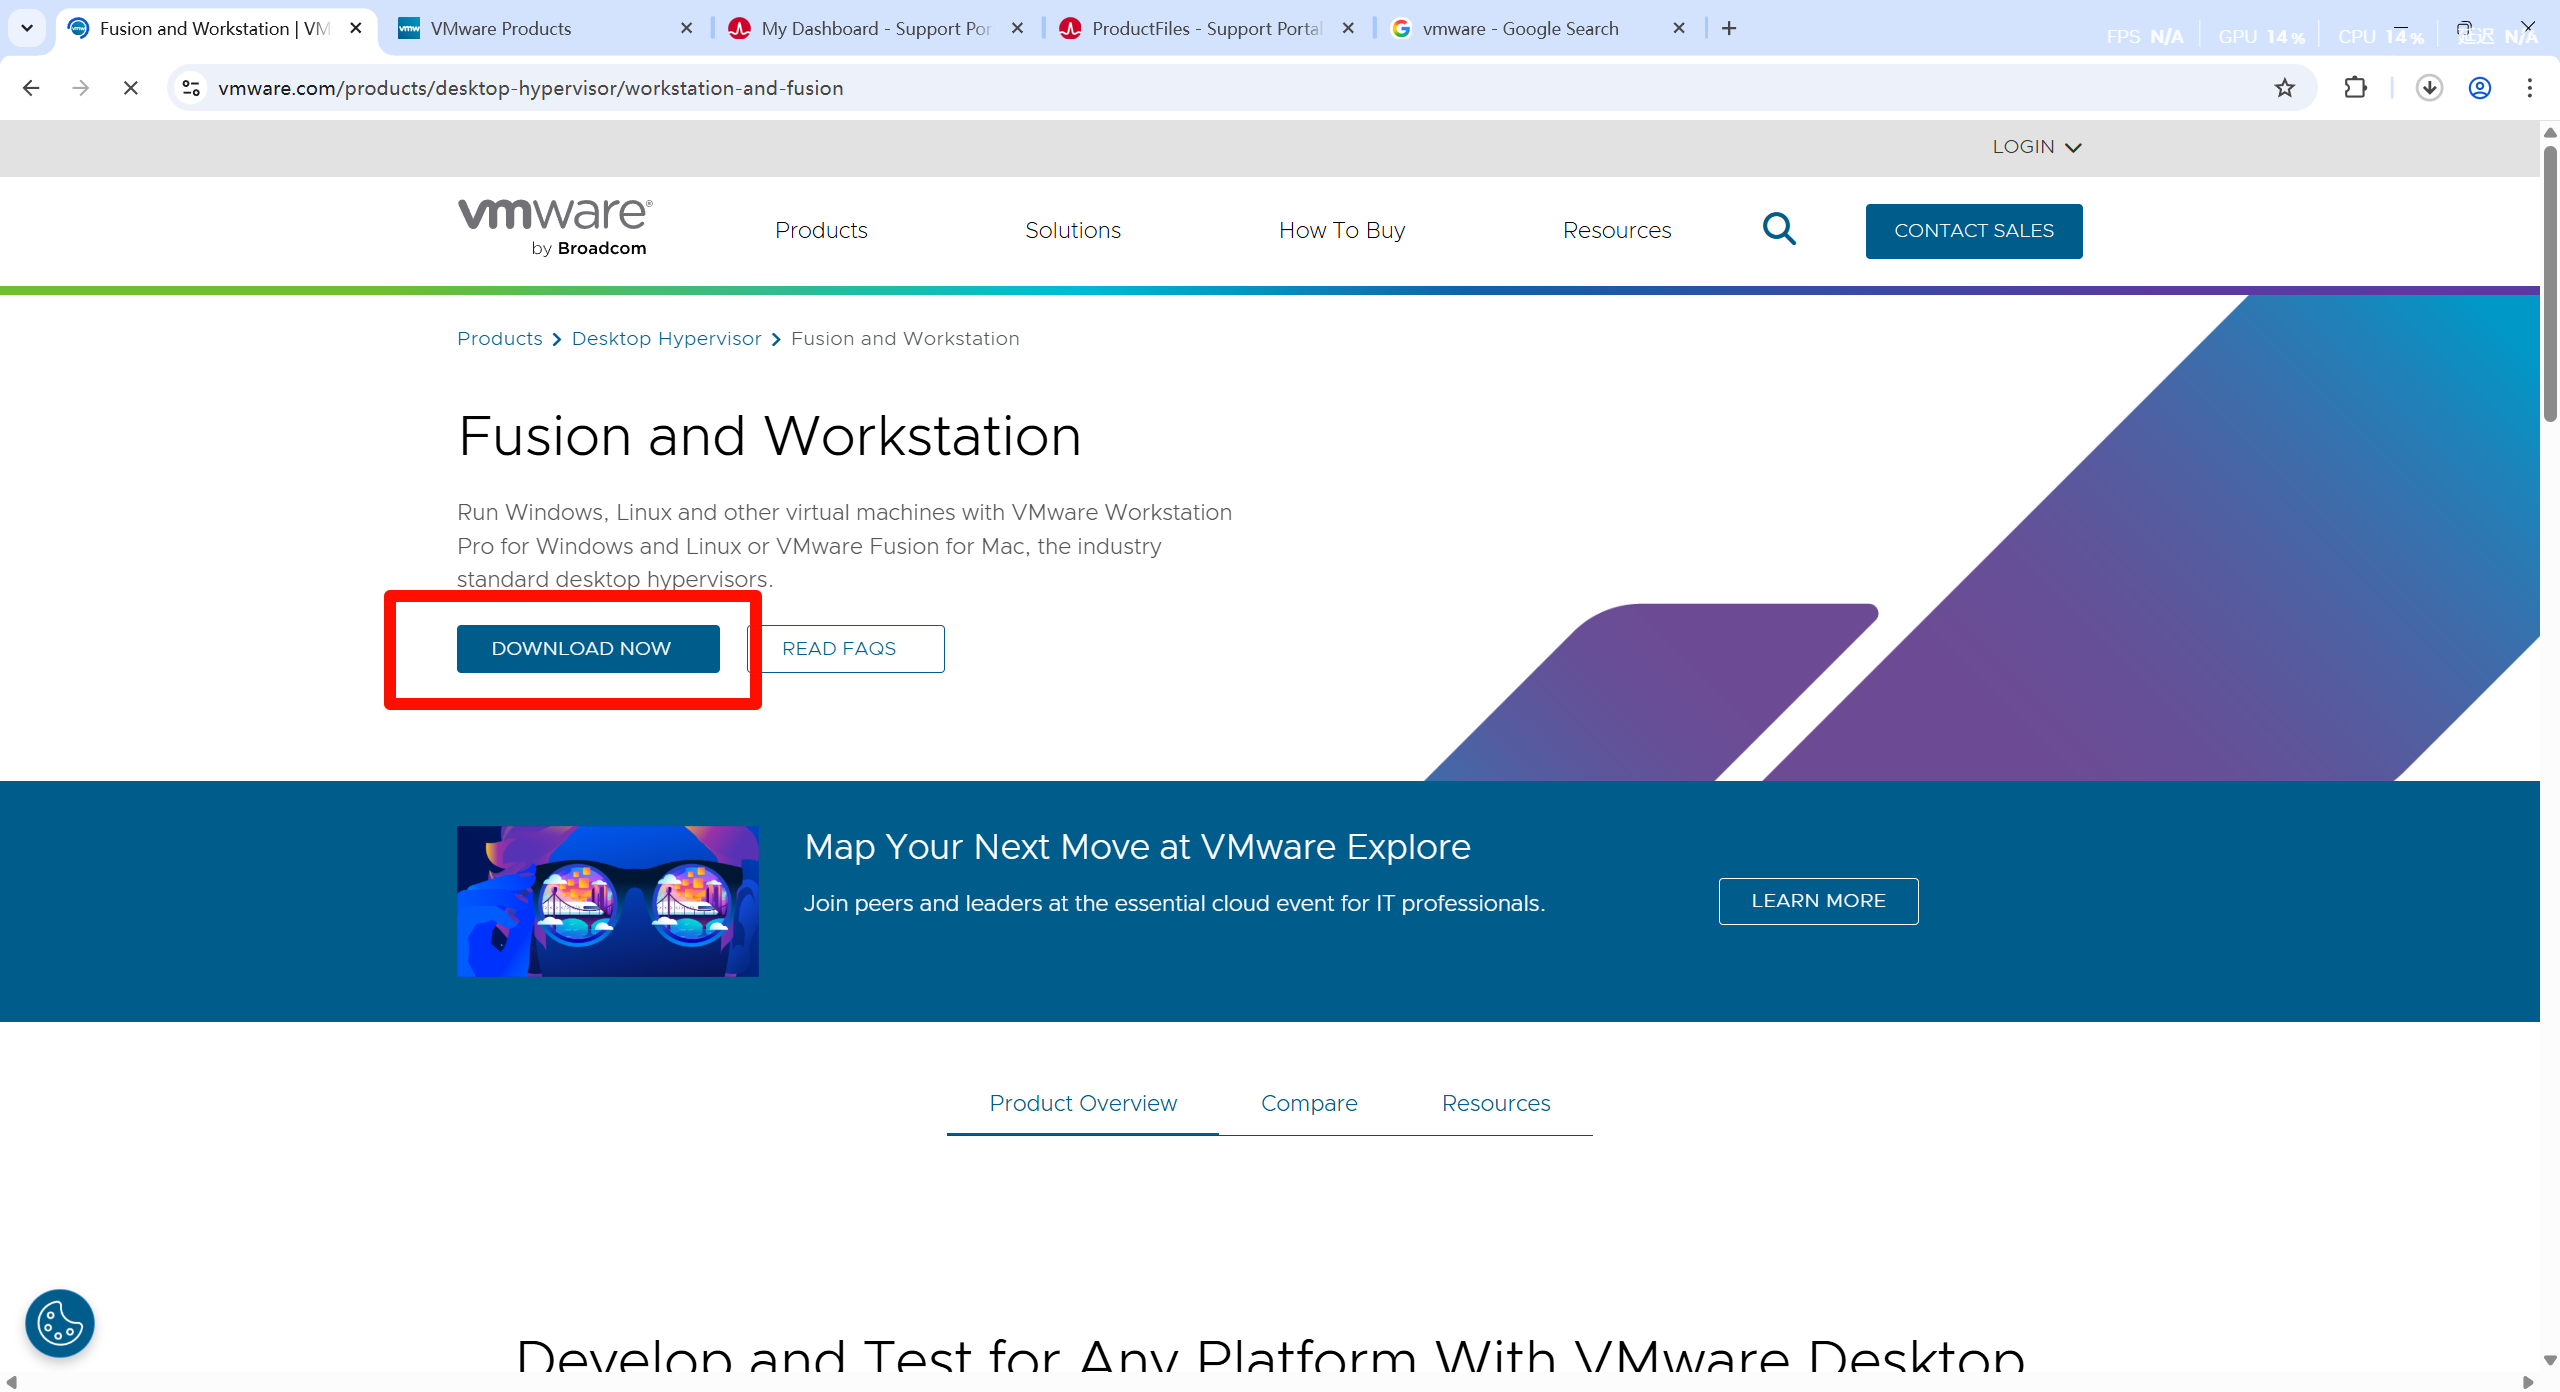View site information icon in address bar
2560x1392 pixels.
(191, 88)
